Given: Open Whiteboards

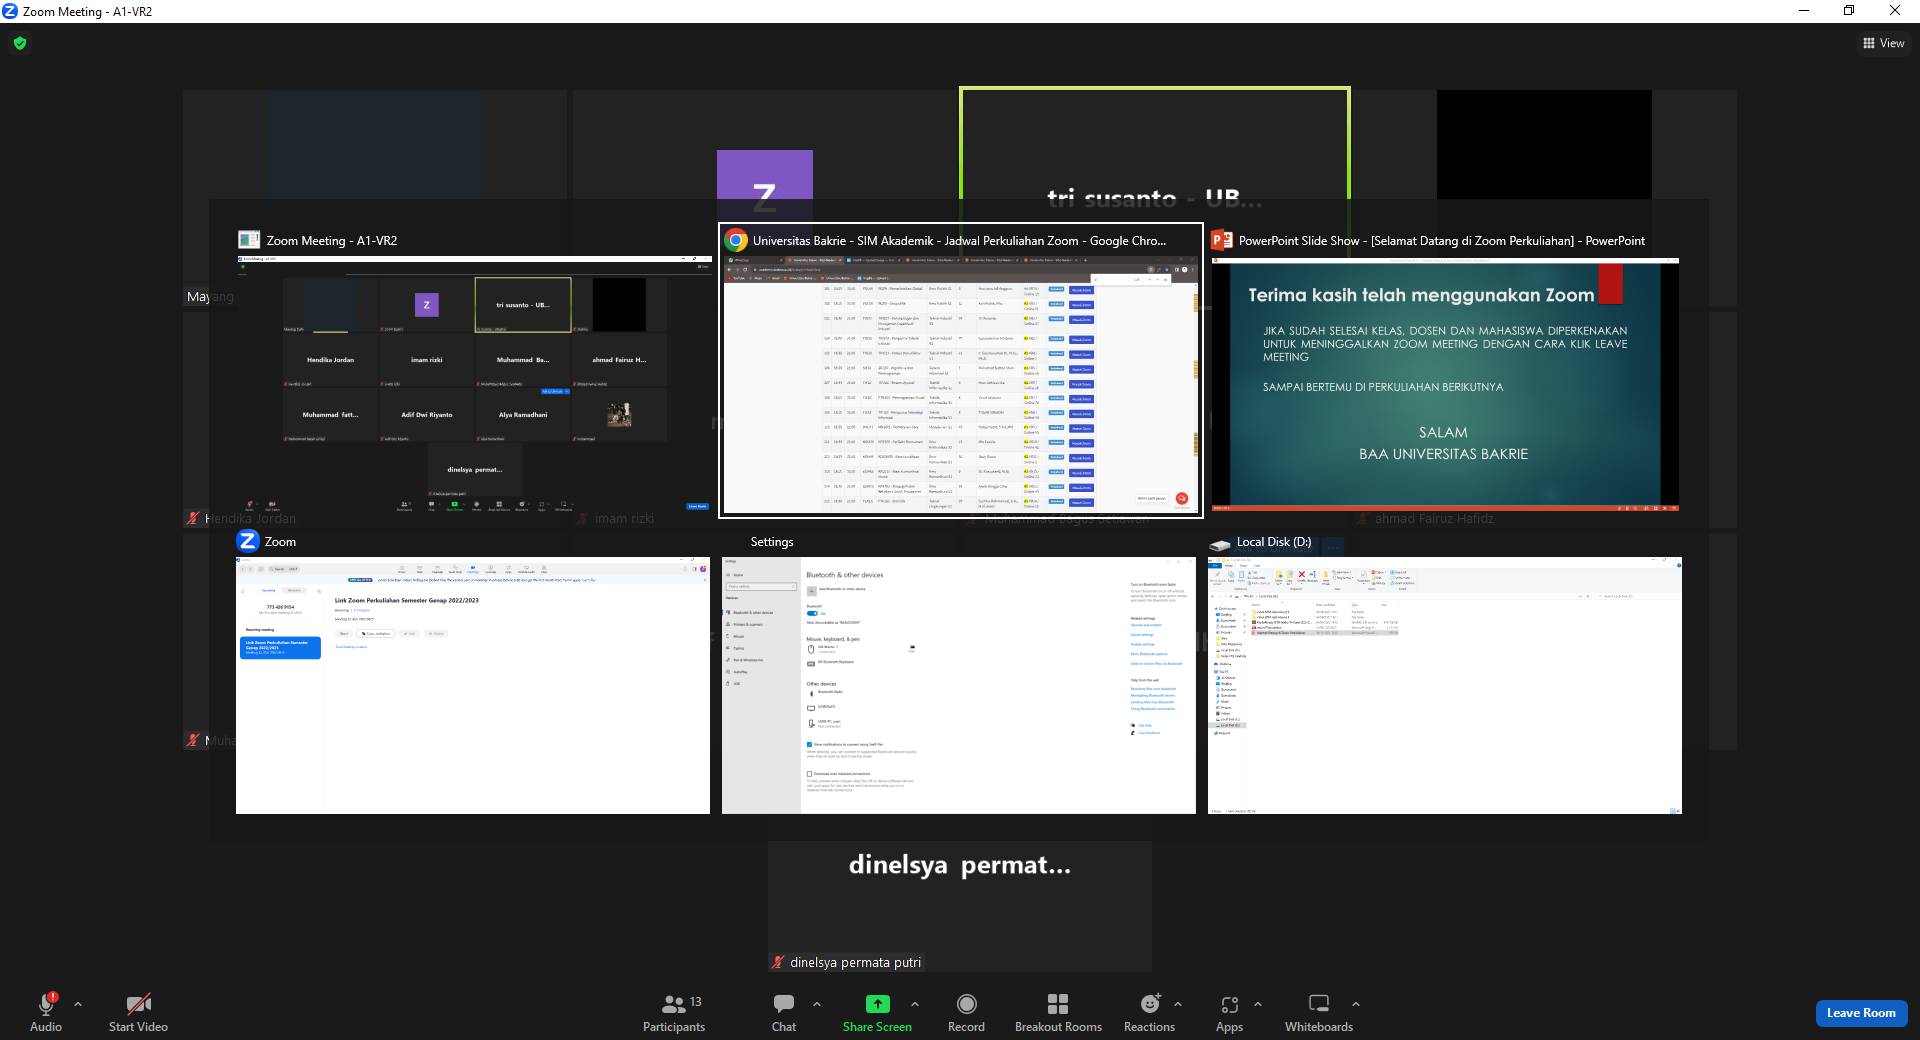Looking at the screenshot, I should tap(1319, 1012).
